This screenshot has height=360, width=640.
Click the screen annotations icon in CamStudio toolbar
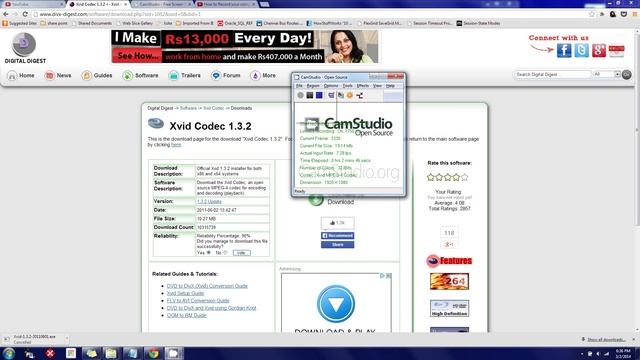(340, 95)
